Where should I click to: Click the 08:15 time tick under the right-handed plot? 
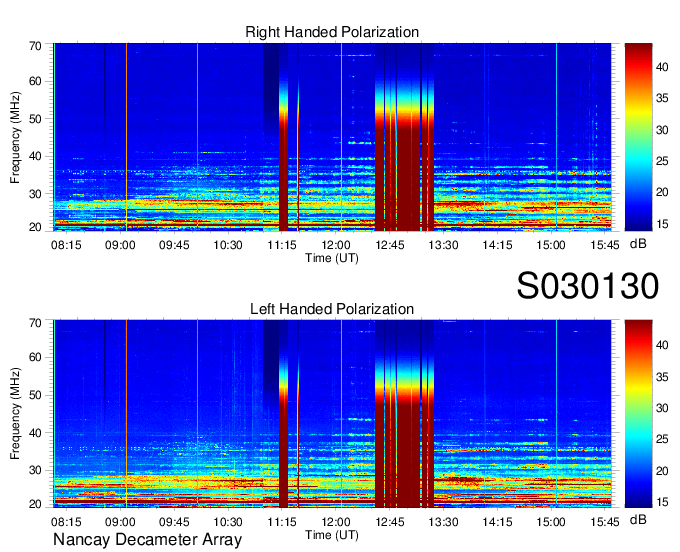66,245
